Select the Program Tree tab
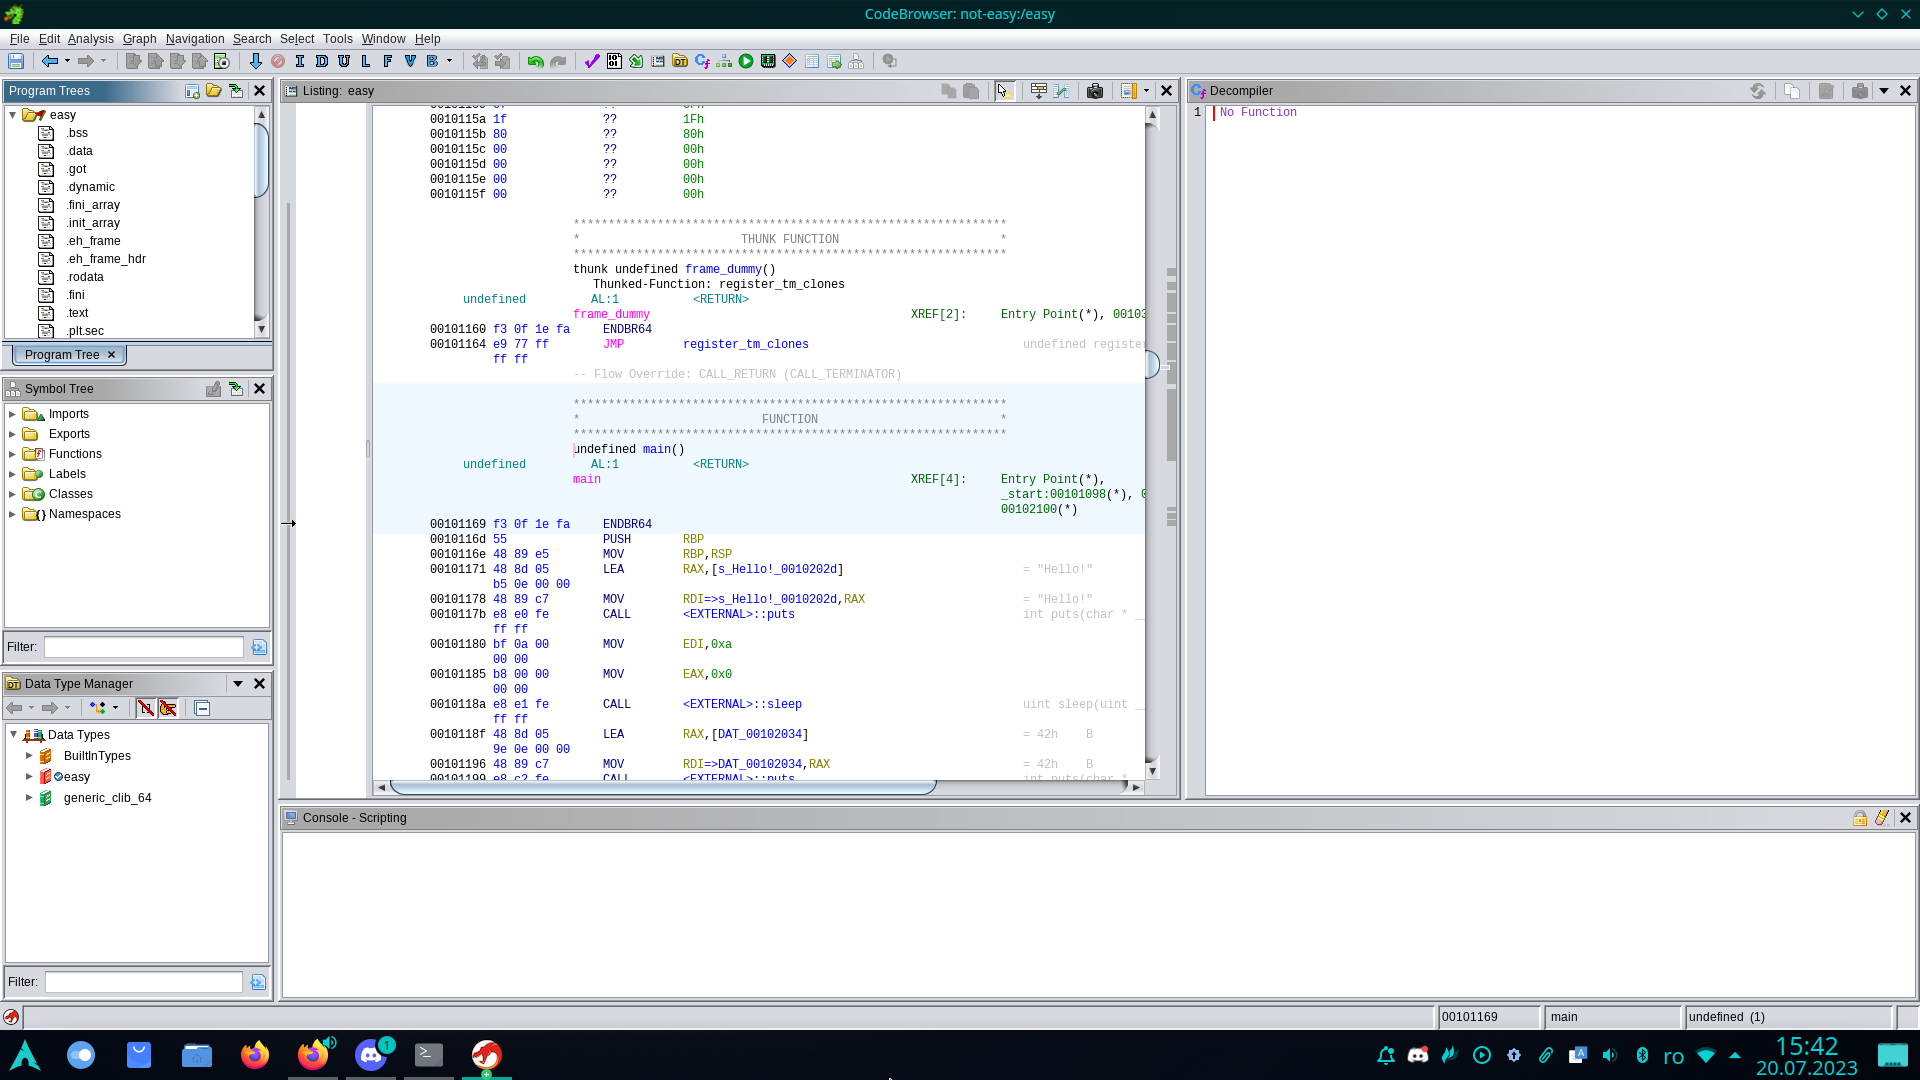Viewport: 1920px width, 1080px height. point(62,355)
